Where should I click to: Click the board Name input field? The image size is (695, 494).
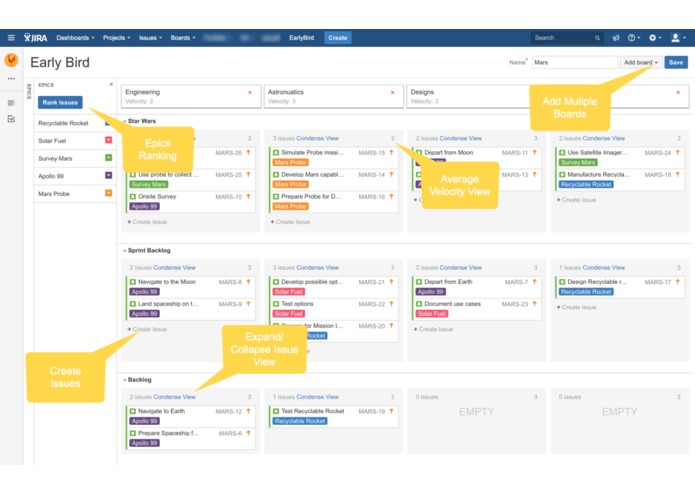click(574, 62)
